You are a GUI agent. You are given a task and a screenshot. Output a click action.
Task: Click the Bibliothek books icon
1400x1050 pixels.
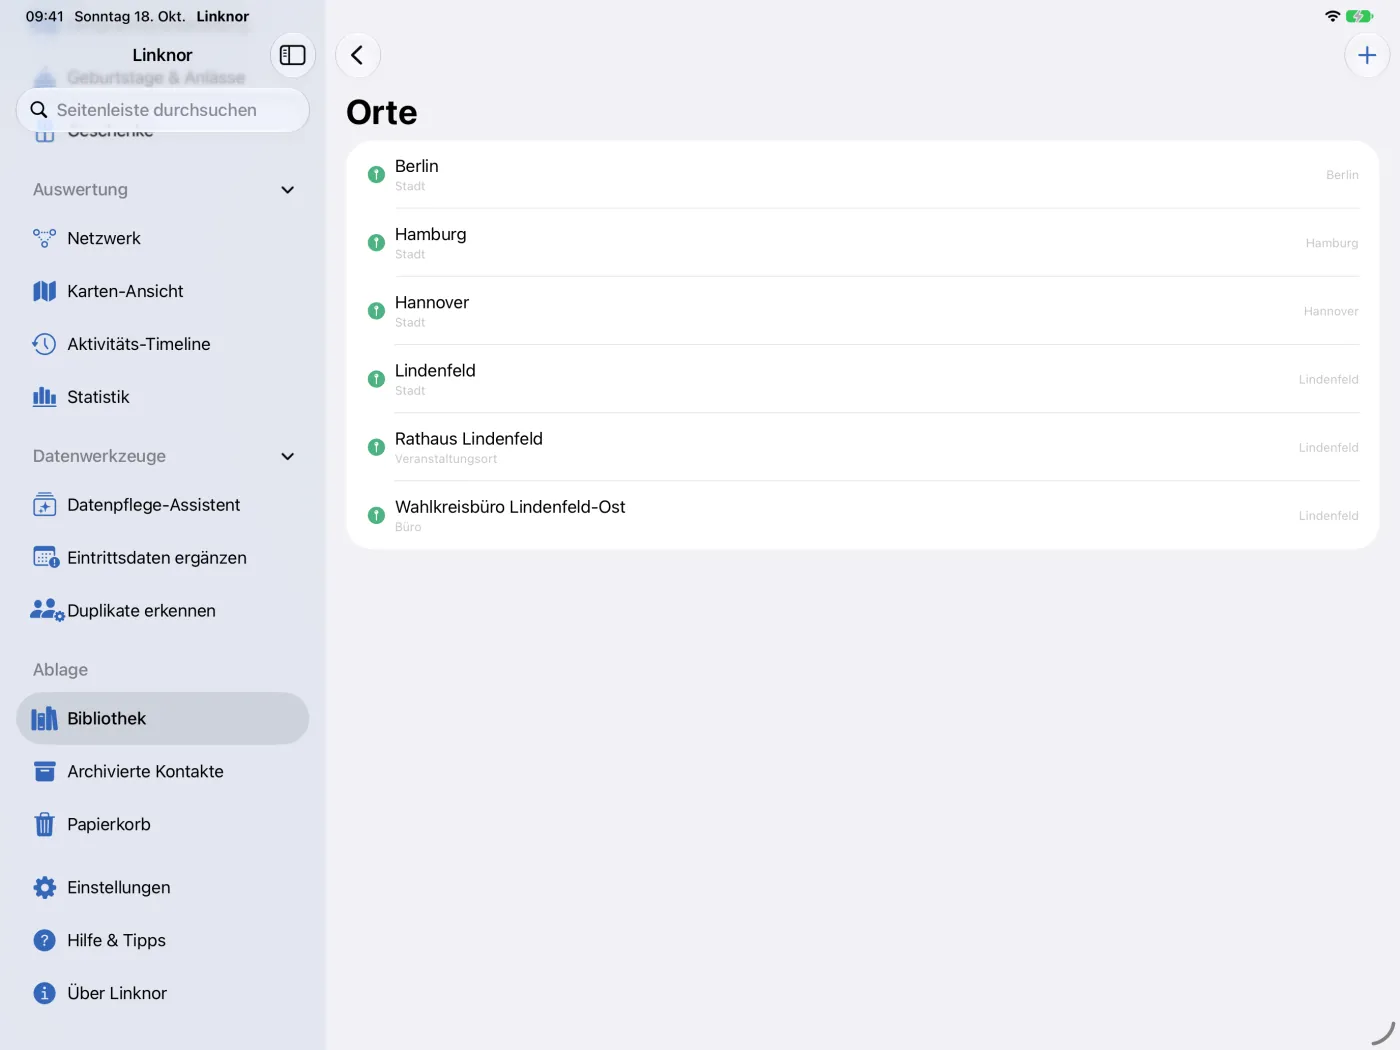pyautogui.click(x=44, y=718)
